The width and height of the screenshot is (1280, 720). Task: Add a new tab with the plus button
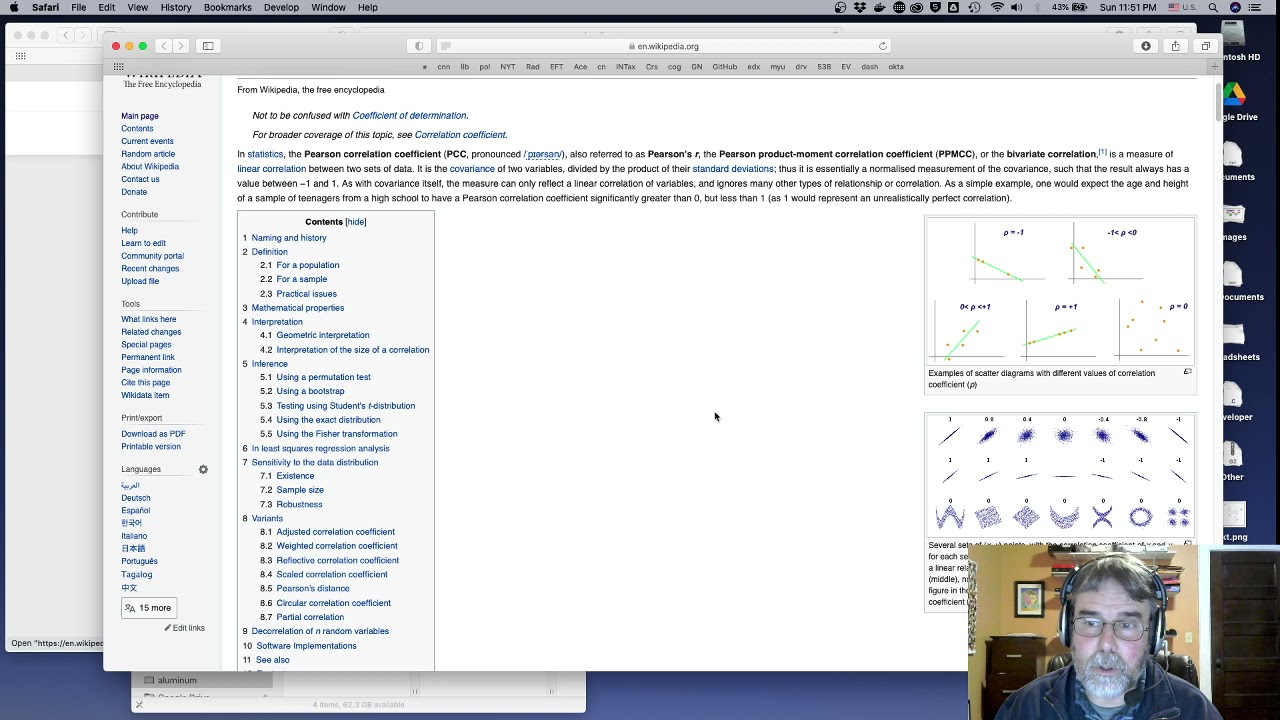[x=1215, y=67]
